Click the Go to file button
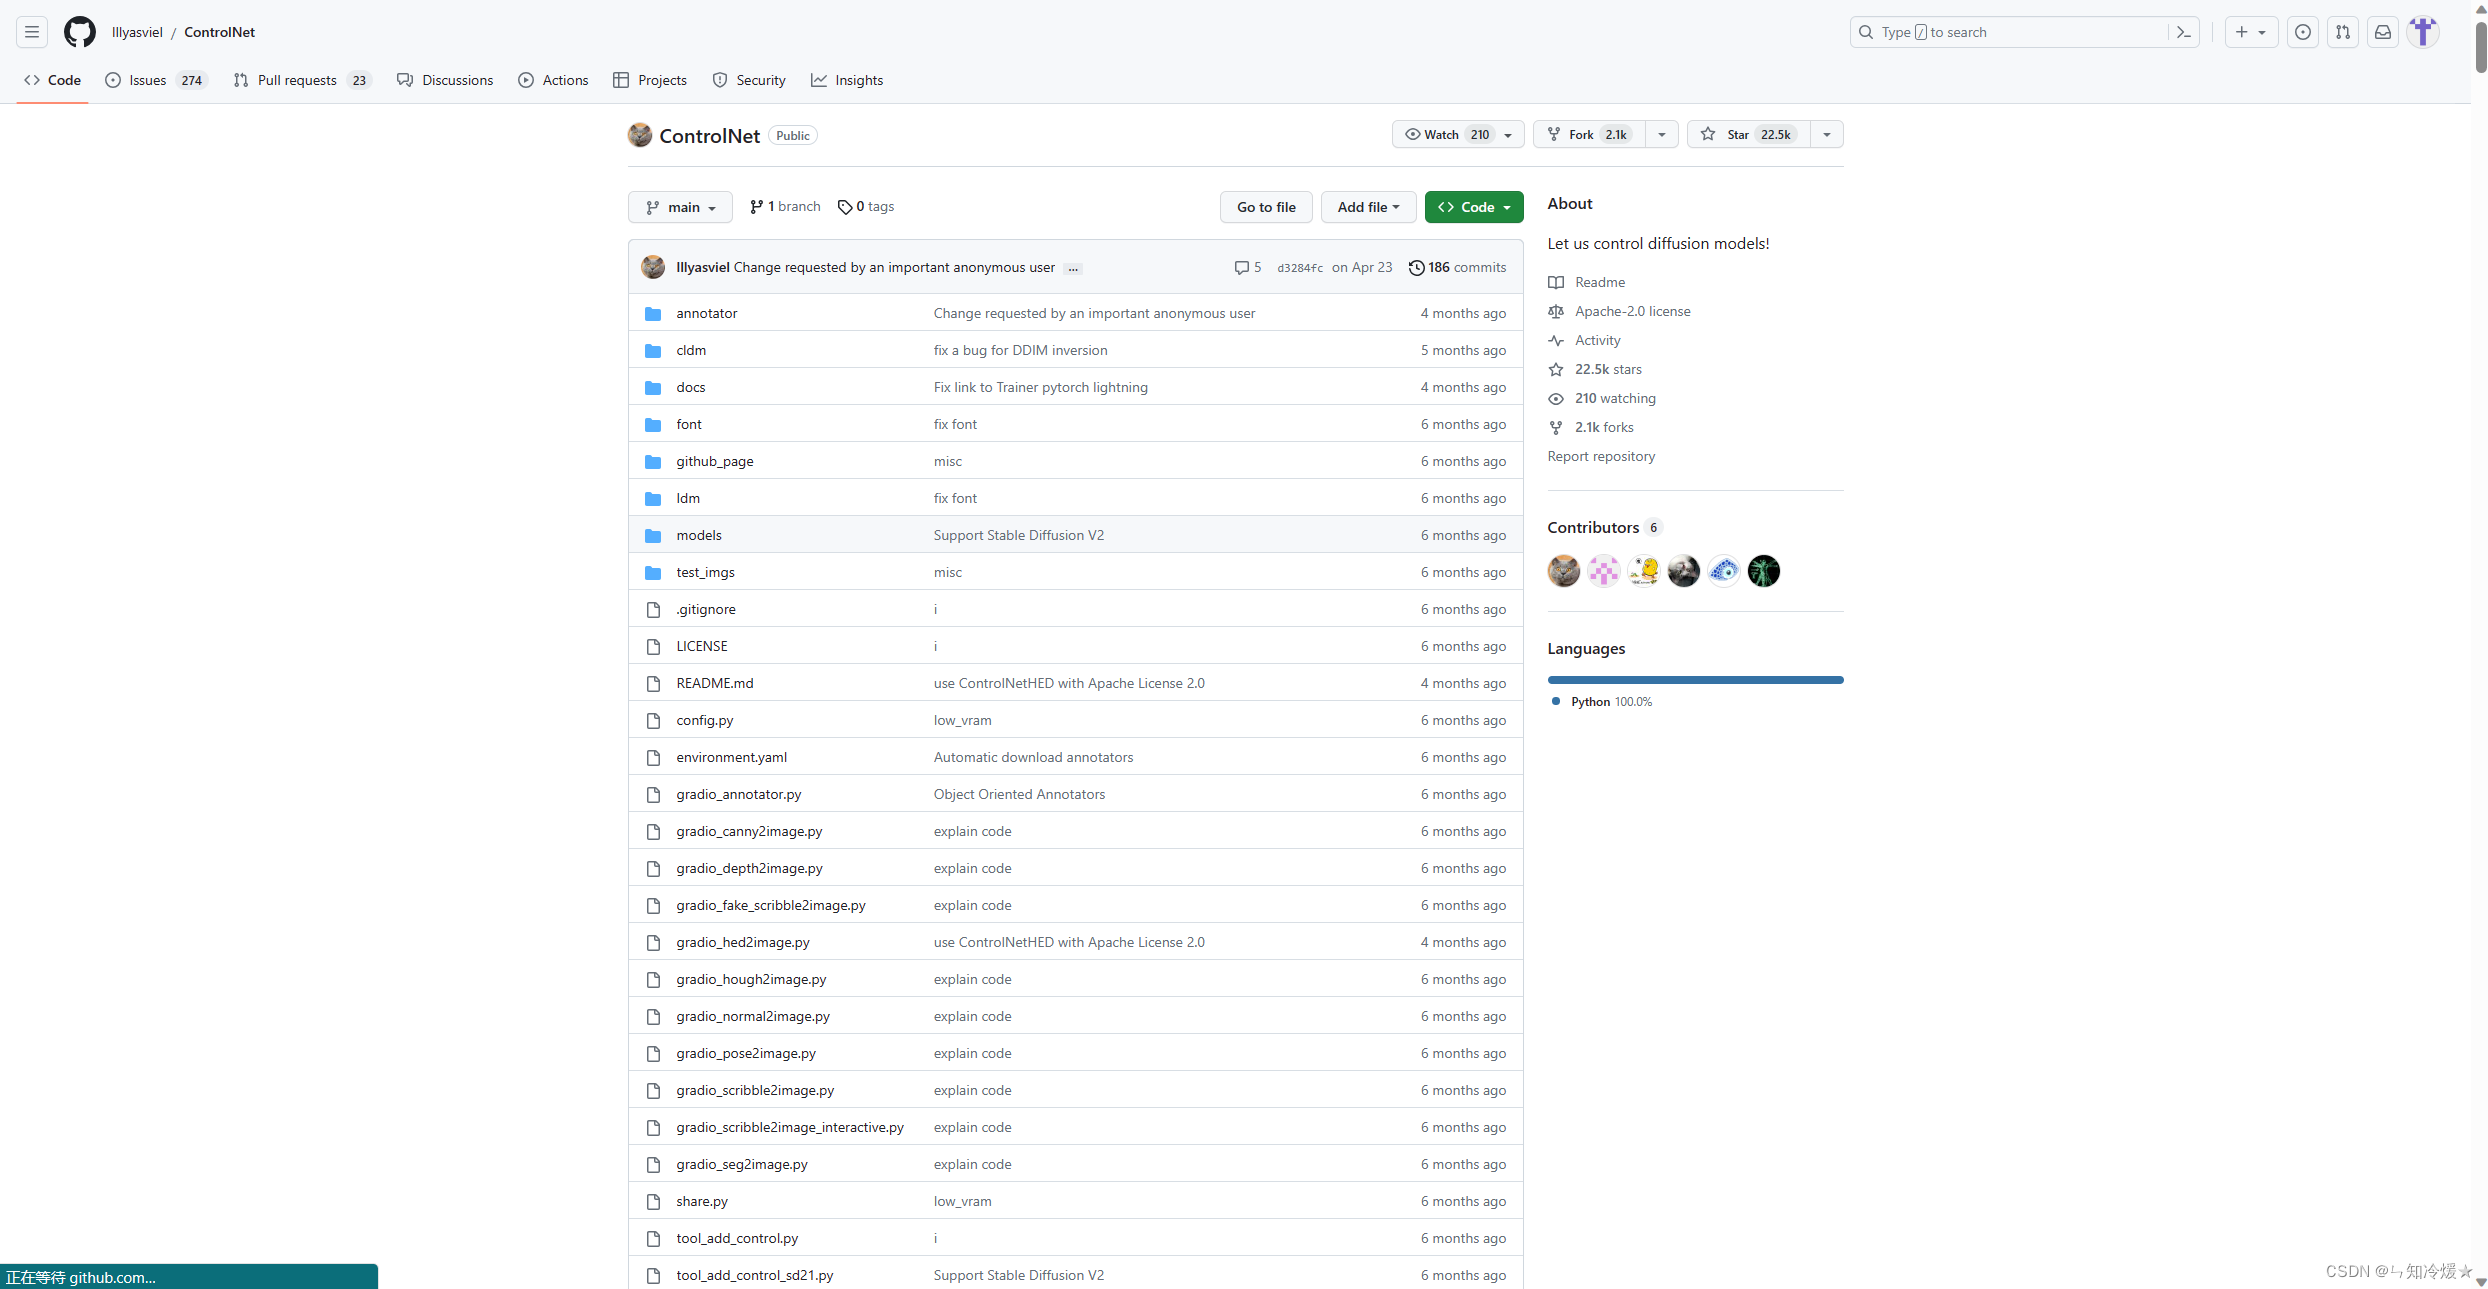Screen dimensions: 2488x1289 [1266, 207]
